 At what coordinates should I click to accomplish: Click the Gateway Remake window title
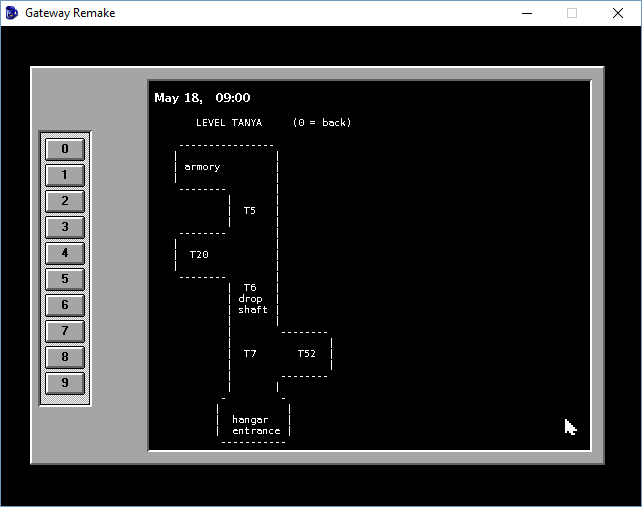pyautogui.click(x=70, y=13)
